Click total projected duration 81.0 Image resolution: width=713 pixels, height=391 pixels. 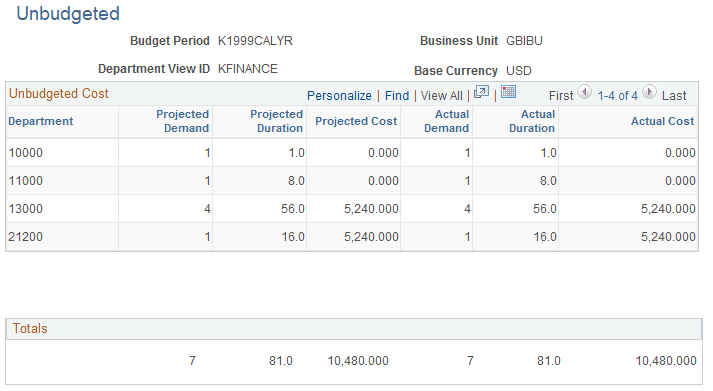pyautogui.click(x=281, y=361)
